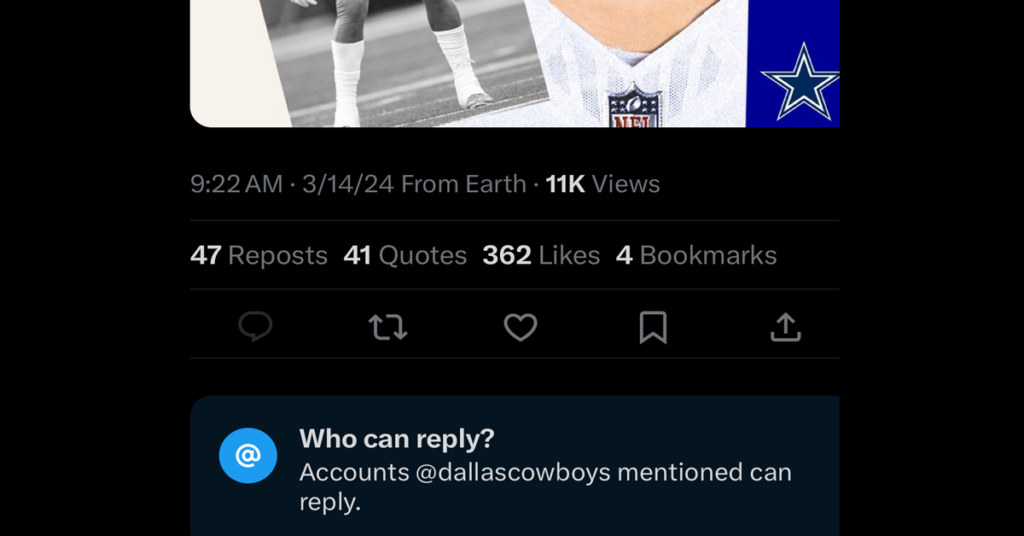Viewport: 1024px width, 536px height.
Task: Bookmark this post using the bookmark icon
Action: point(653,327)
